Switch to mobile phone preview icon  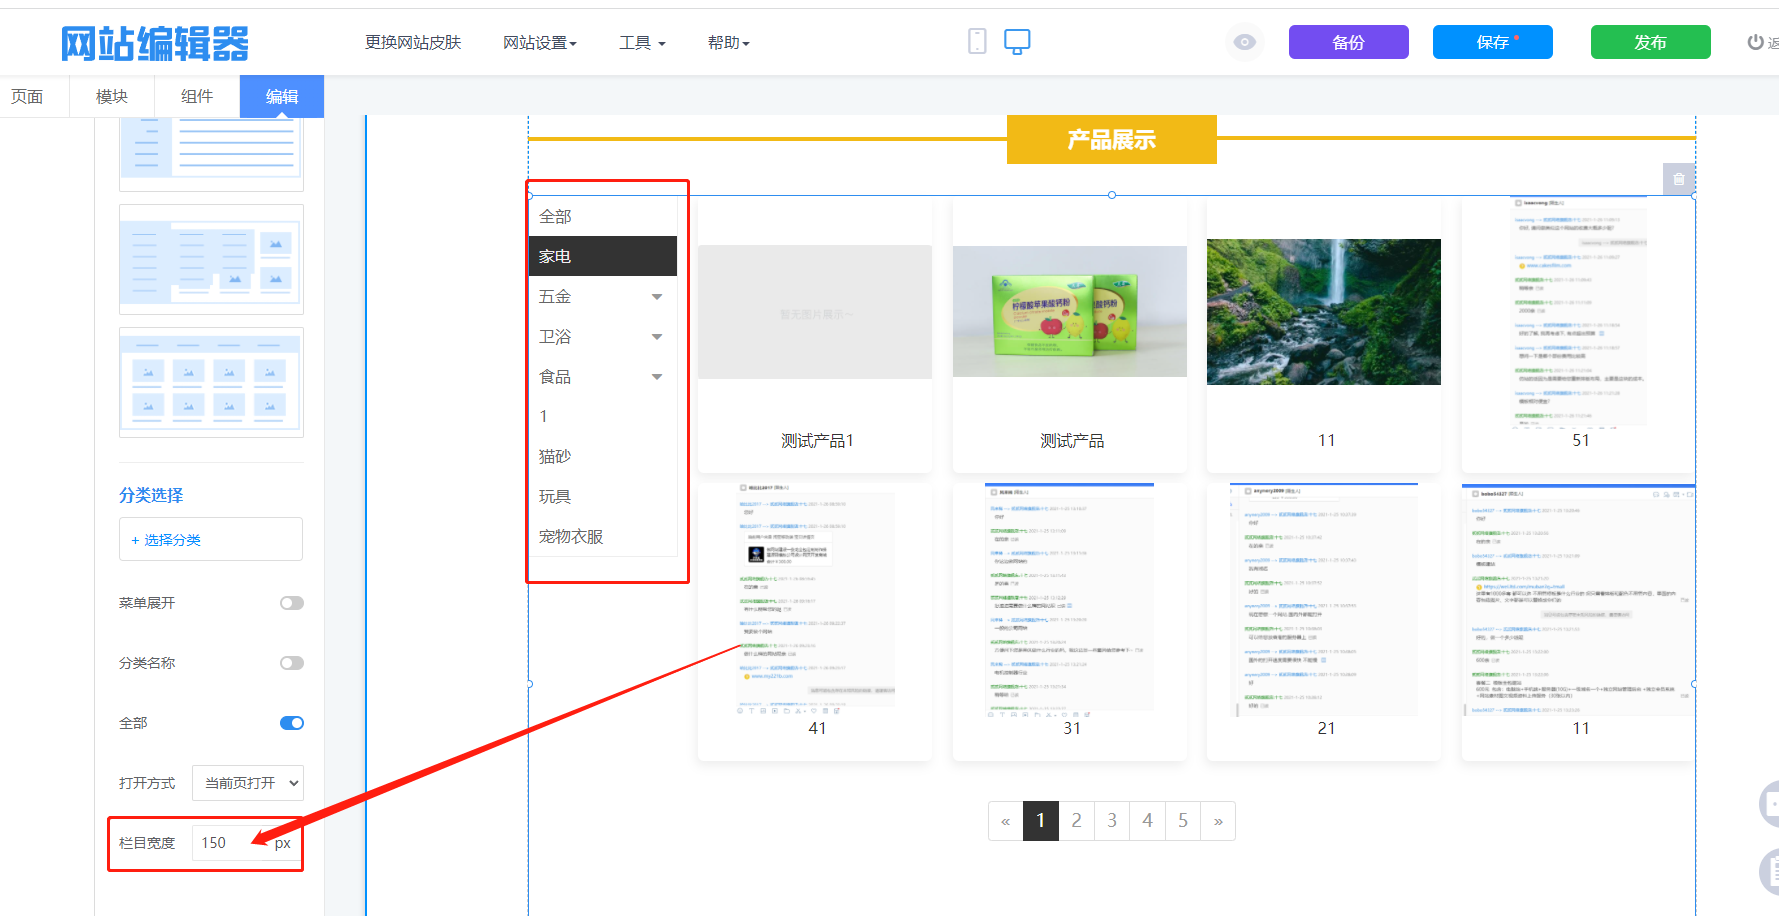point(977,41)
